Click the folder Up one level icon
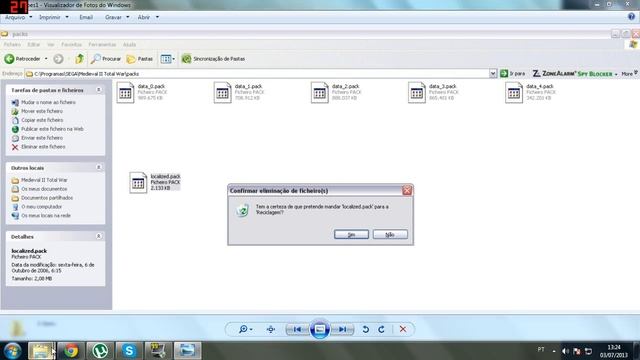 point(80,59)
